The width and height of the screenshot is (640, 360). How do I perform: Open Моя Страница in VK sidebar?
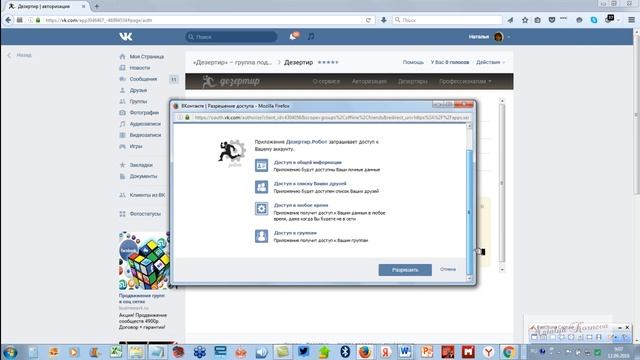coord(147,57)
